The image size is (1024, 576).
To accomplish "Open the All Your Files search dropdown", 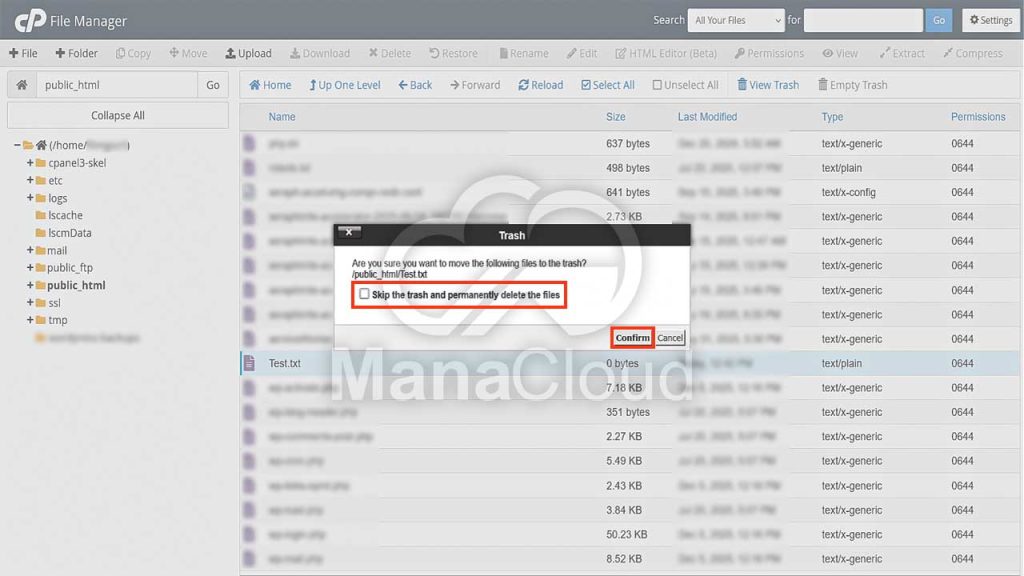I will pos(737,20).
